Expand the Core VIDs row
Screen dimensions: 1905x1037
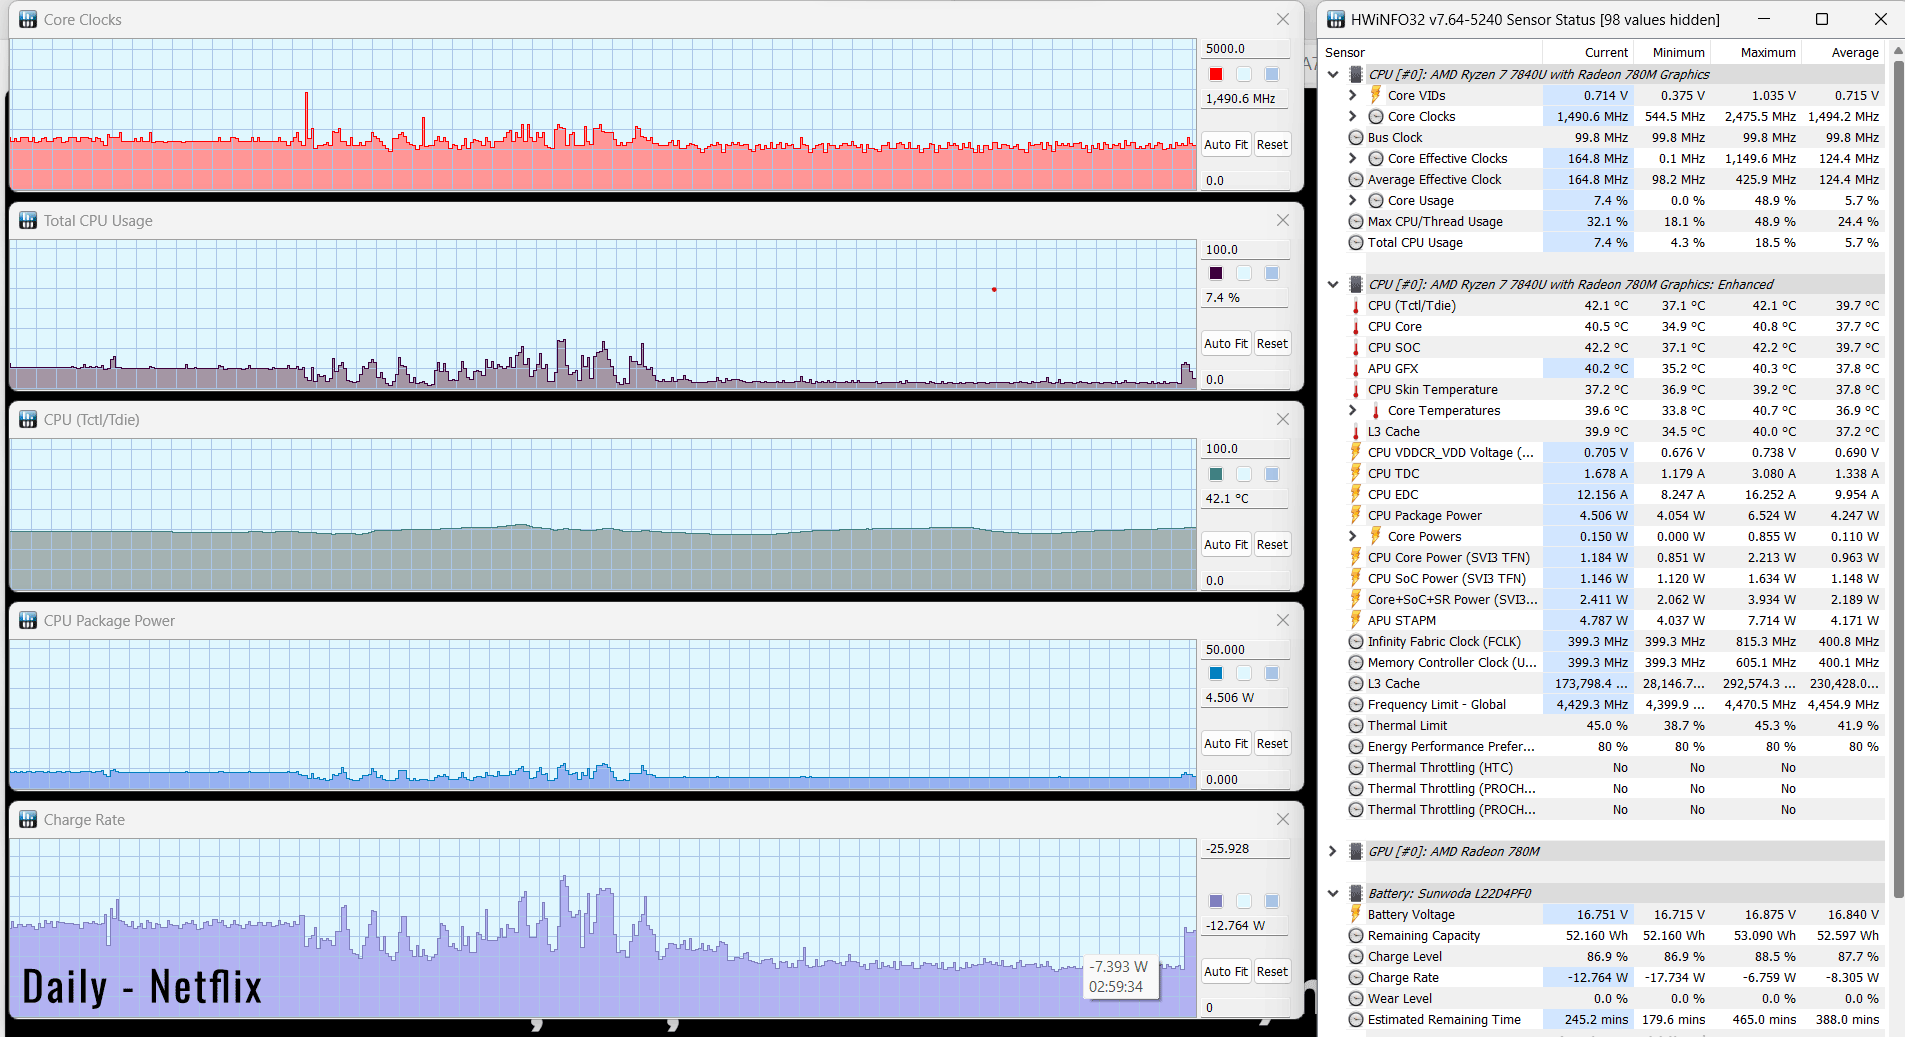tap(1353, 95)
